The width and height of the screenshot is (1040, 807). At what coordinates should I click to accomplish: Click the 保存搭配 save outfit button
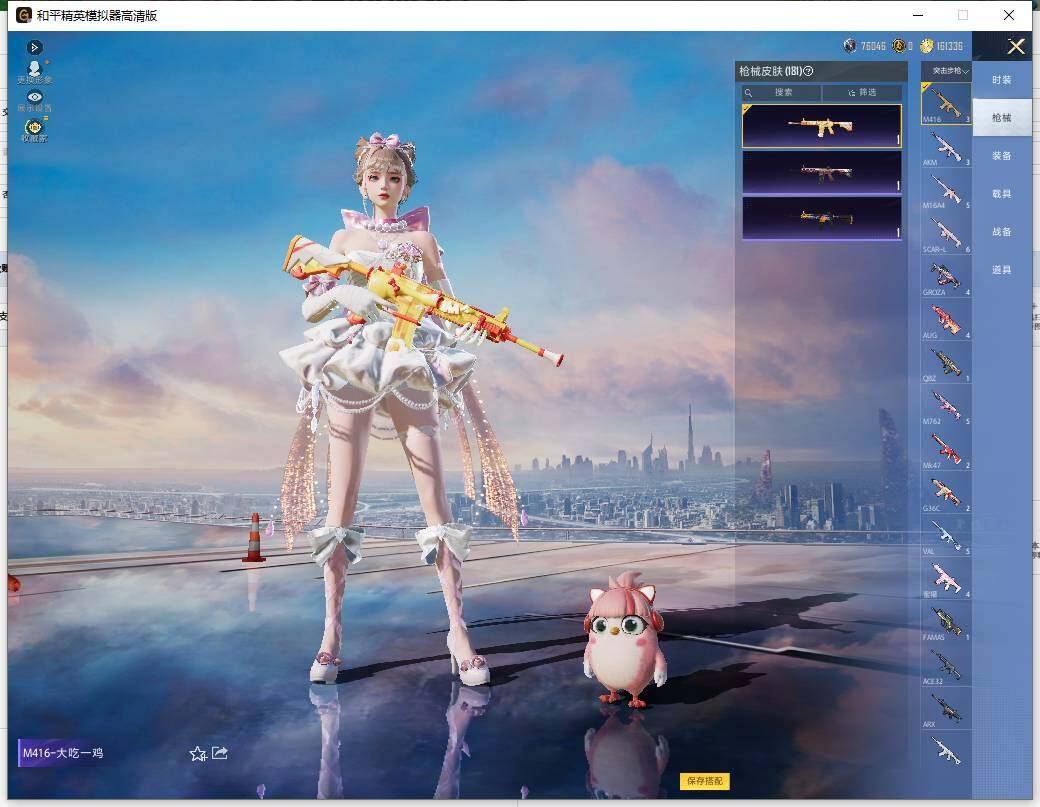coord(704,780)
